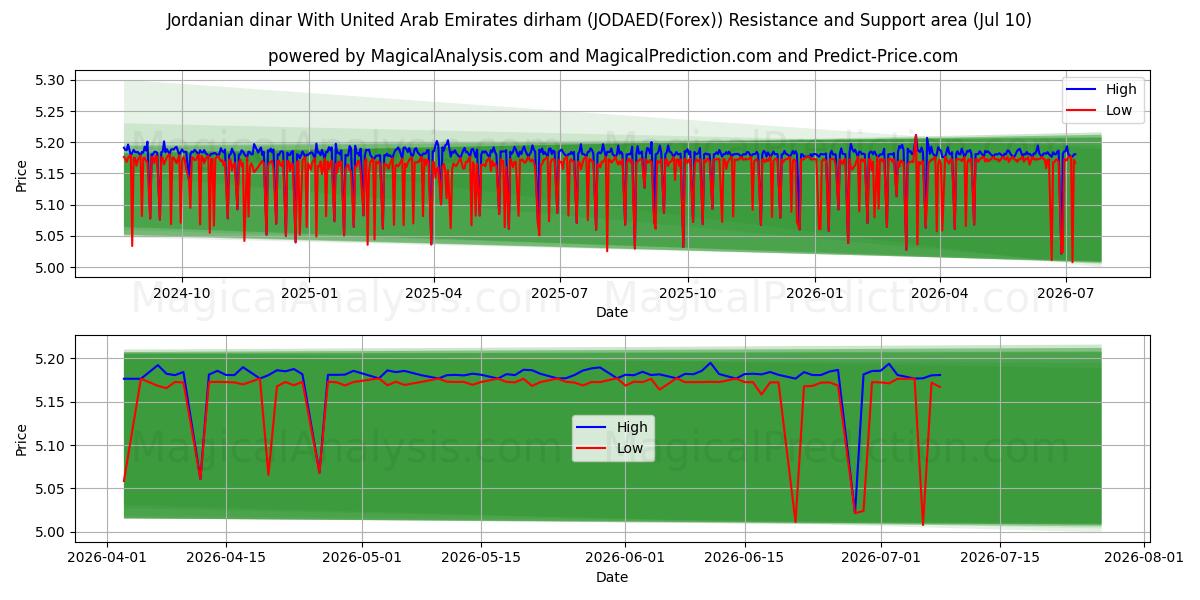Viewport: 1200px width, 600px height.
Task: Select 5.05 price tick in the April–August 2026 chart
Action: coord(50,489)
